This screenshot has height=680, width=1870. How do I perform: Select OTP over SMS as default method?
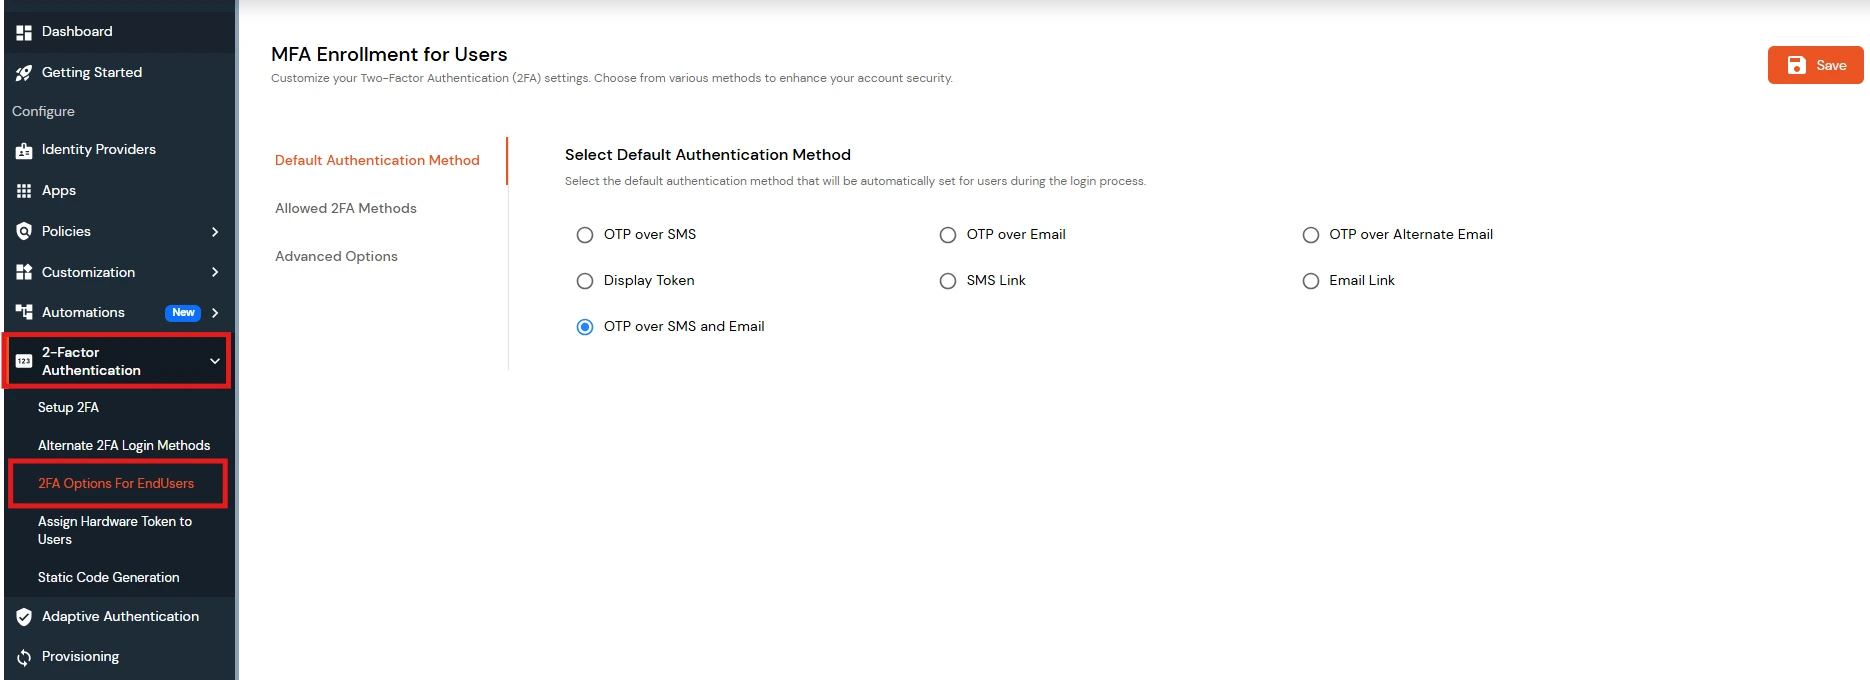(585, 234)
